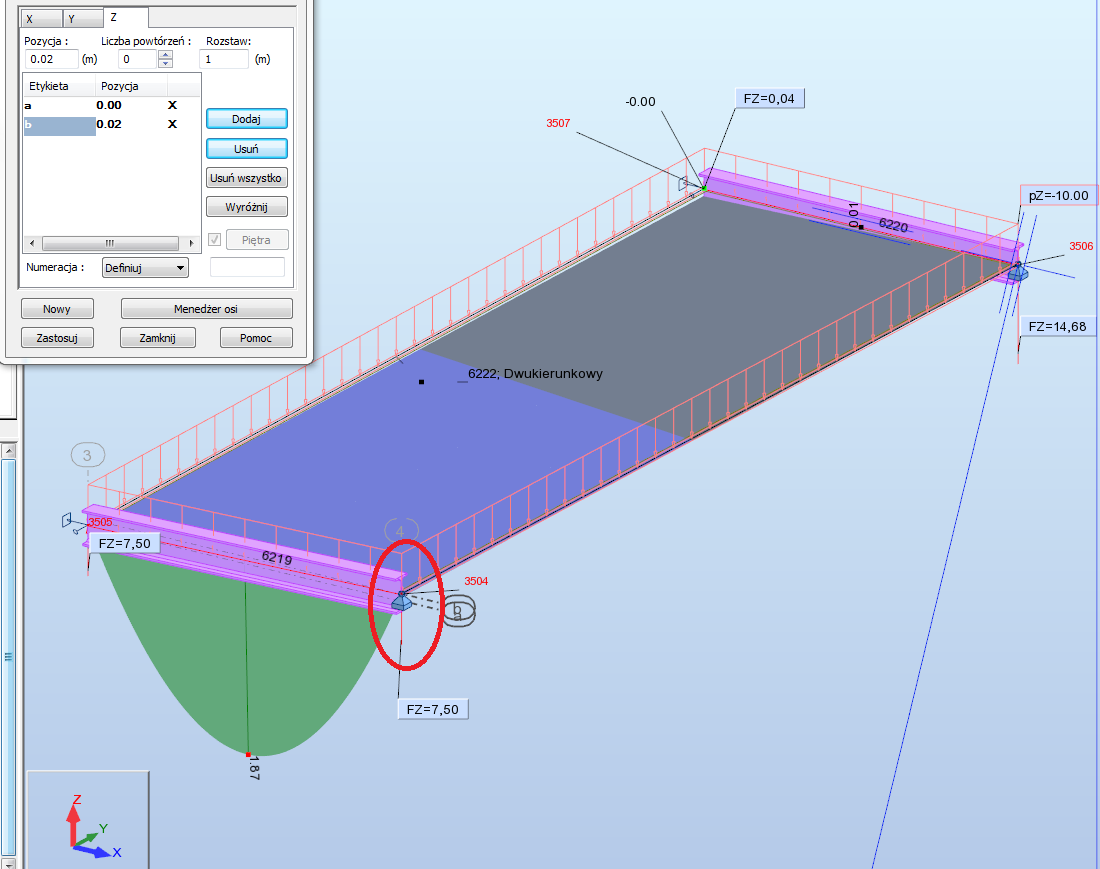Click the Wyróżnij button
1100x869 pixels.
click(245, 208)
